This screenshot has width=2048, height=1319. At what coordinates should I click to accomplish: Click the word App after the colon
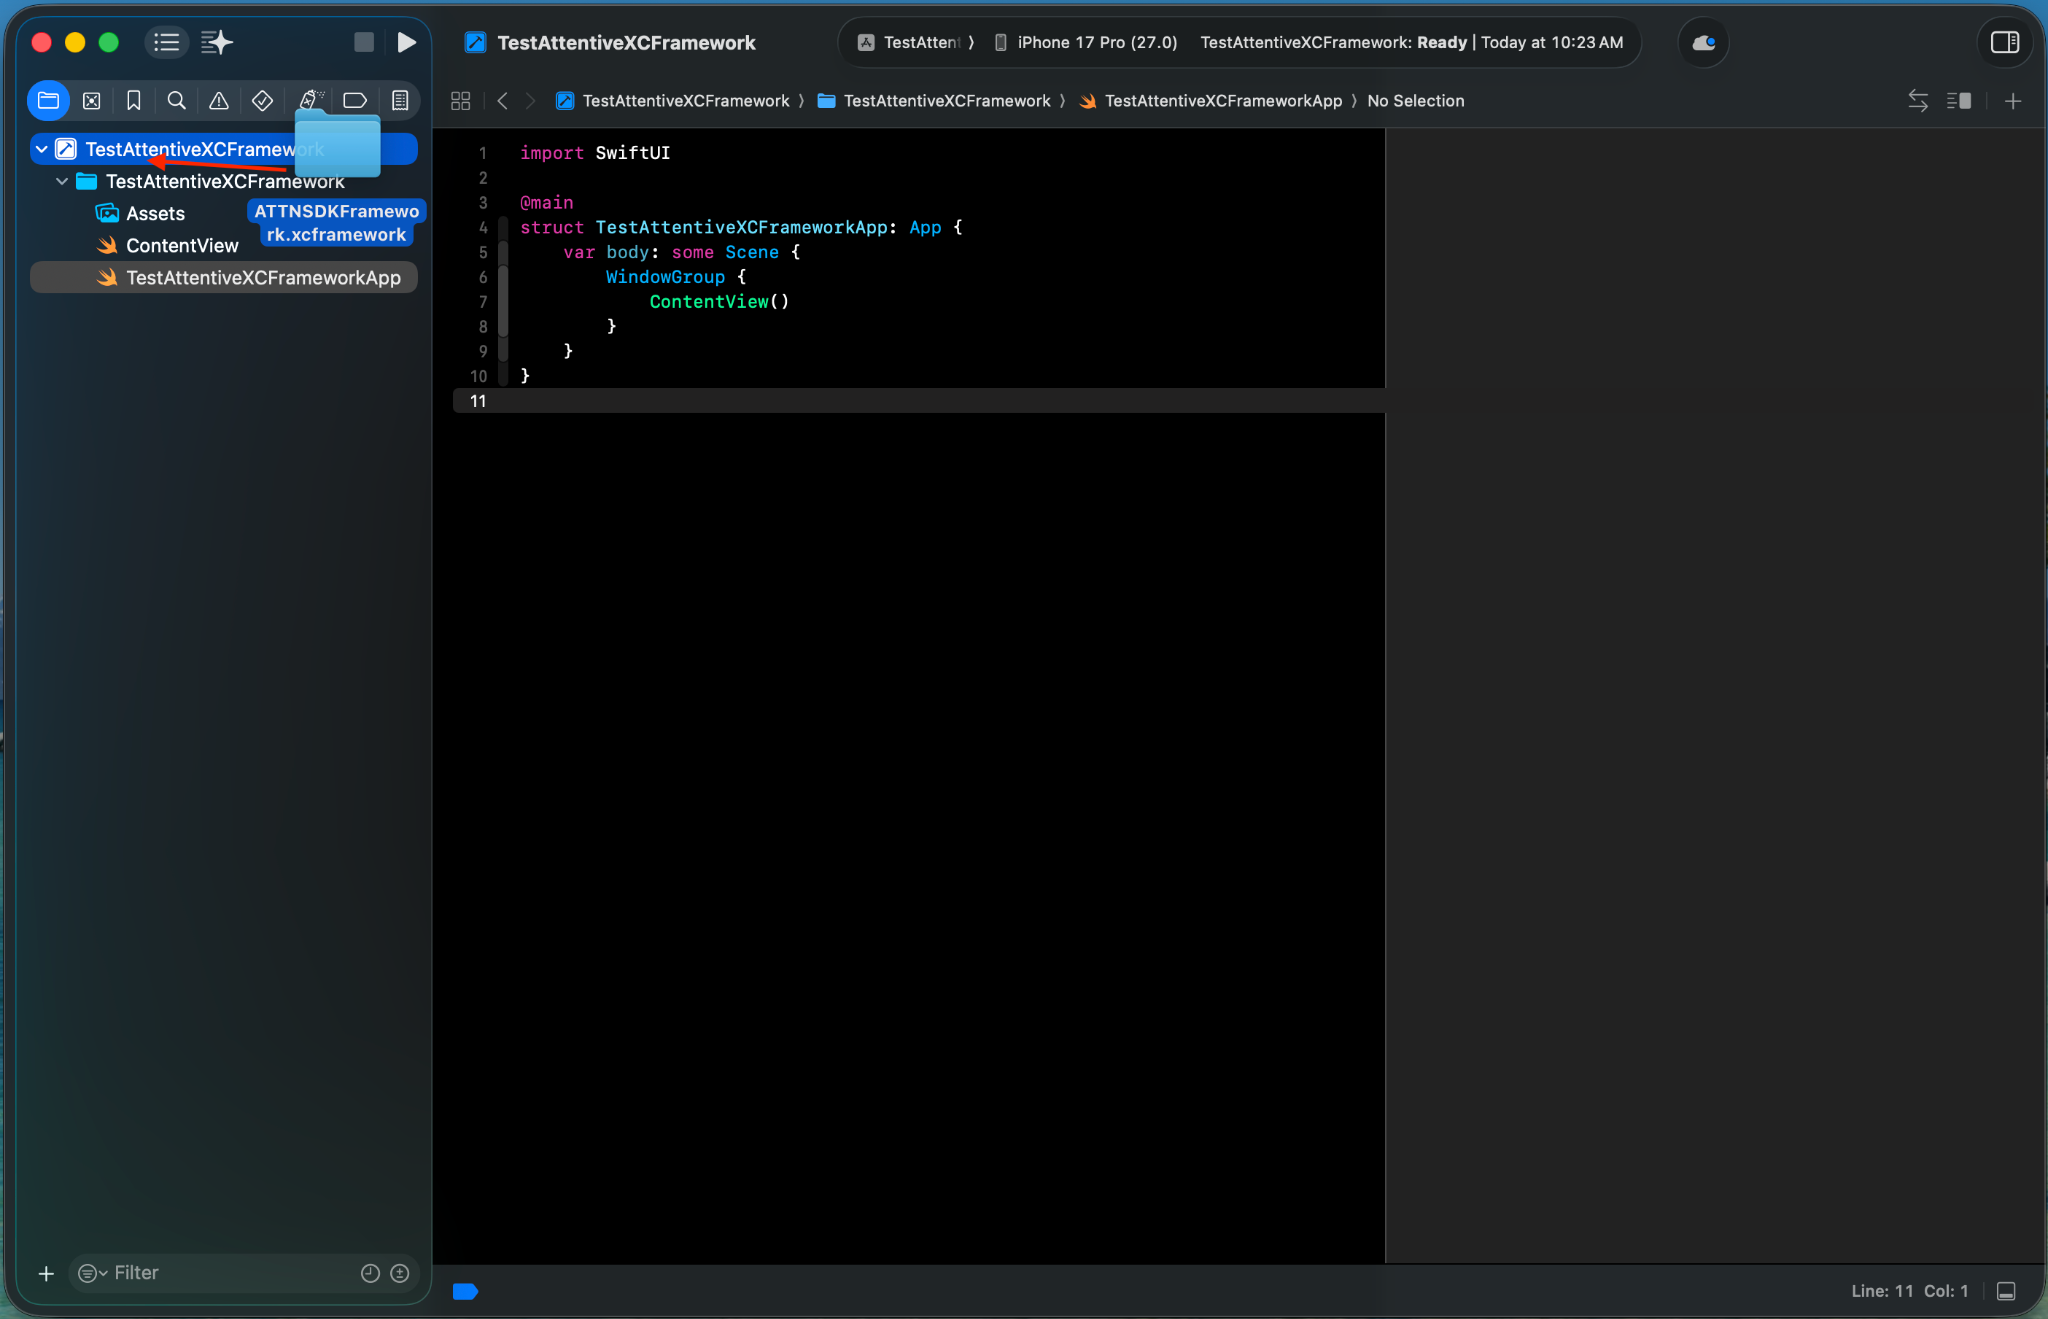coord(925,227)
